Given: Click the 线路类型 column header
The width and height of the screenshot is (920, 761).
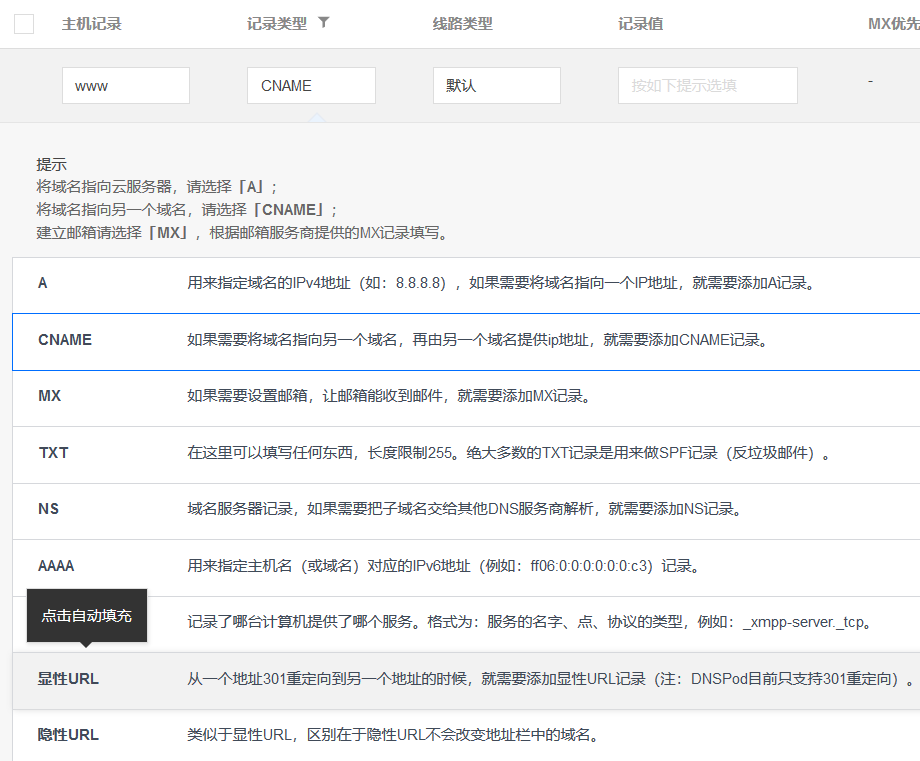Looking at the screenshot, I should (462, 24).
